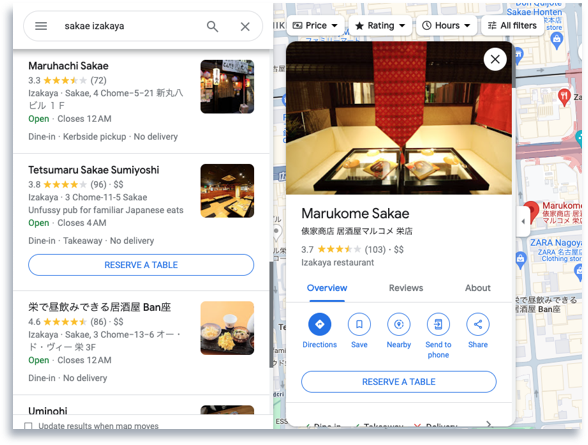Click the Tetsumaru Sakae Sumiyoshi thumbnail photo
This screenshot has height=445, width=588.
point(227,191)
